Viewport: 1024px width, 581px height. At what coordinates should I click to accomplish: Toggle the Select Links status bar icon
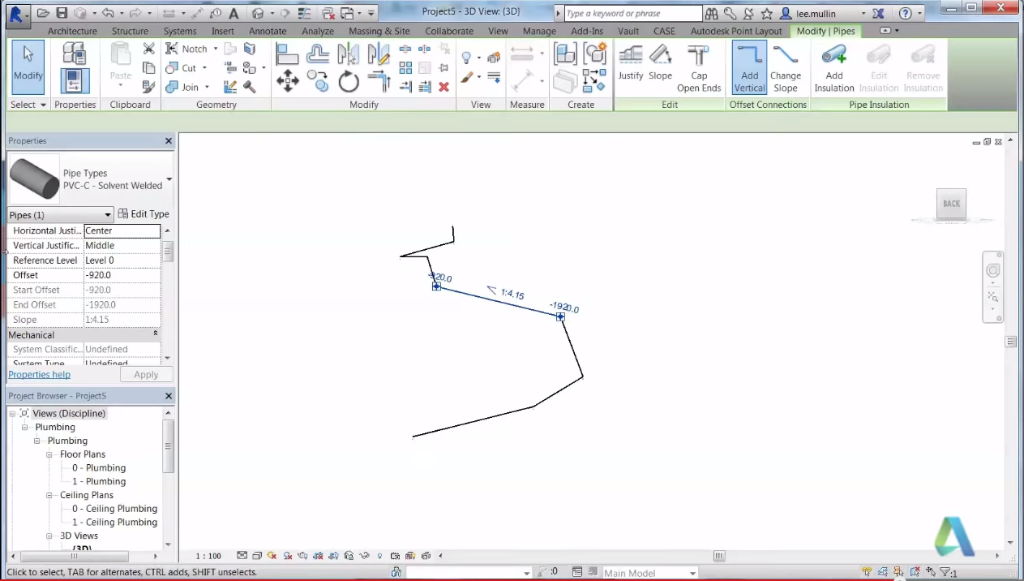pos(867,573)
